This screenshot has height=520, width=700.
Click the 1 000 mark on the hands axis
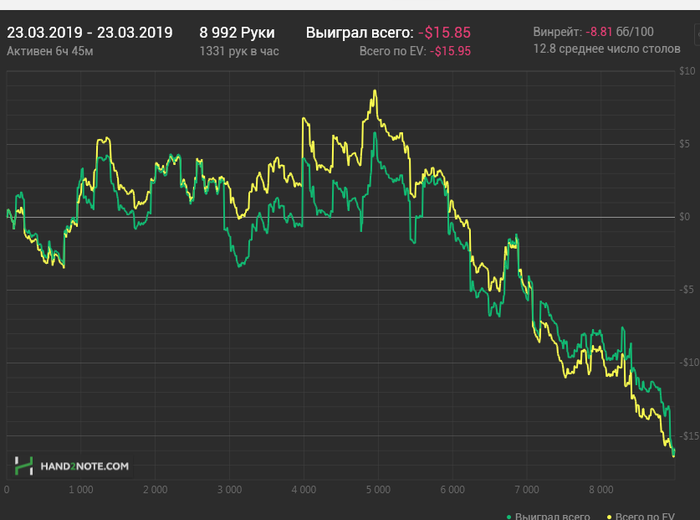[x=81, y=490]
